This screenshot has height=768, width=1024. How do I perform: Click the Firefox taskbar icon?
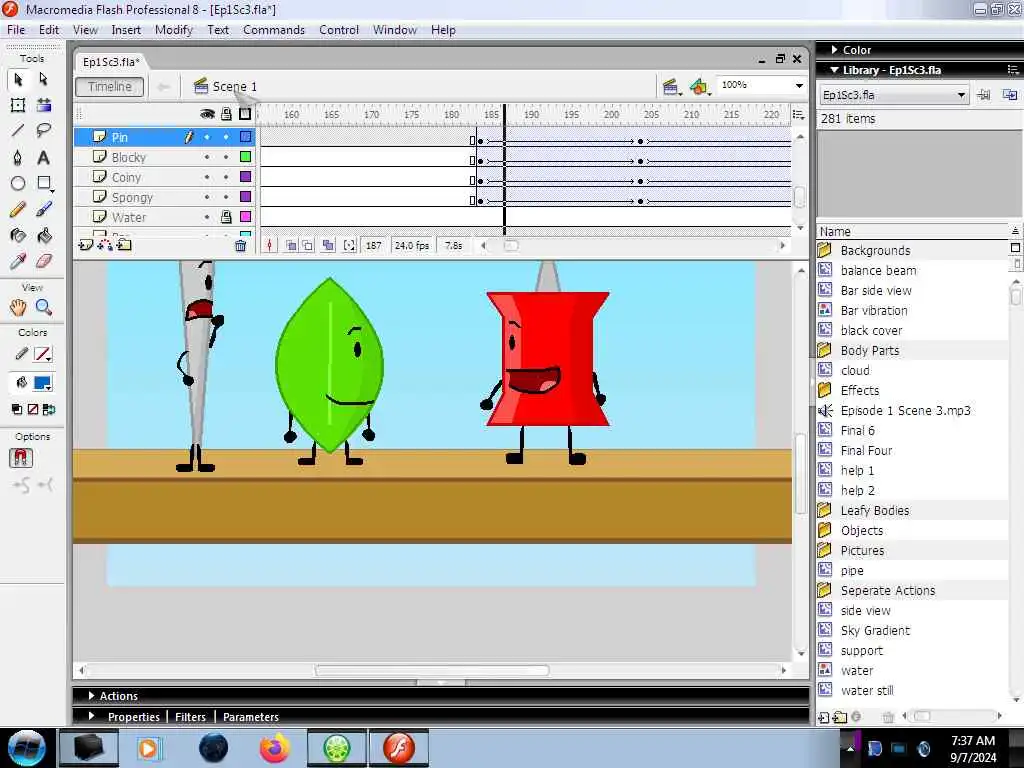(x=274, y=748)
